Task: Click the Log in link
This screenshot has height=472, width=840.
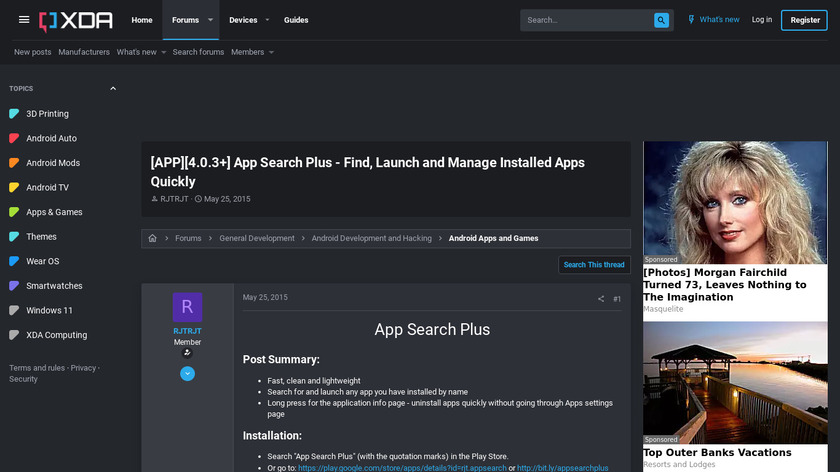Action: click(762, 20)
